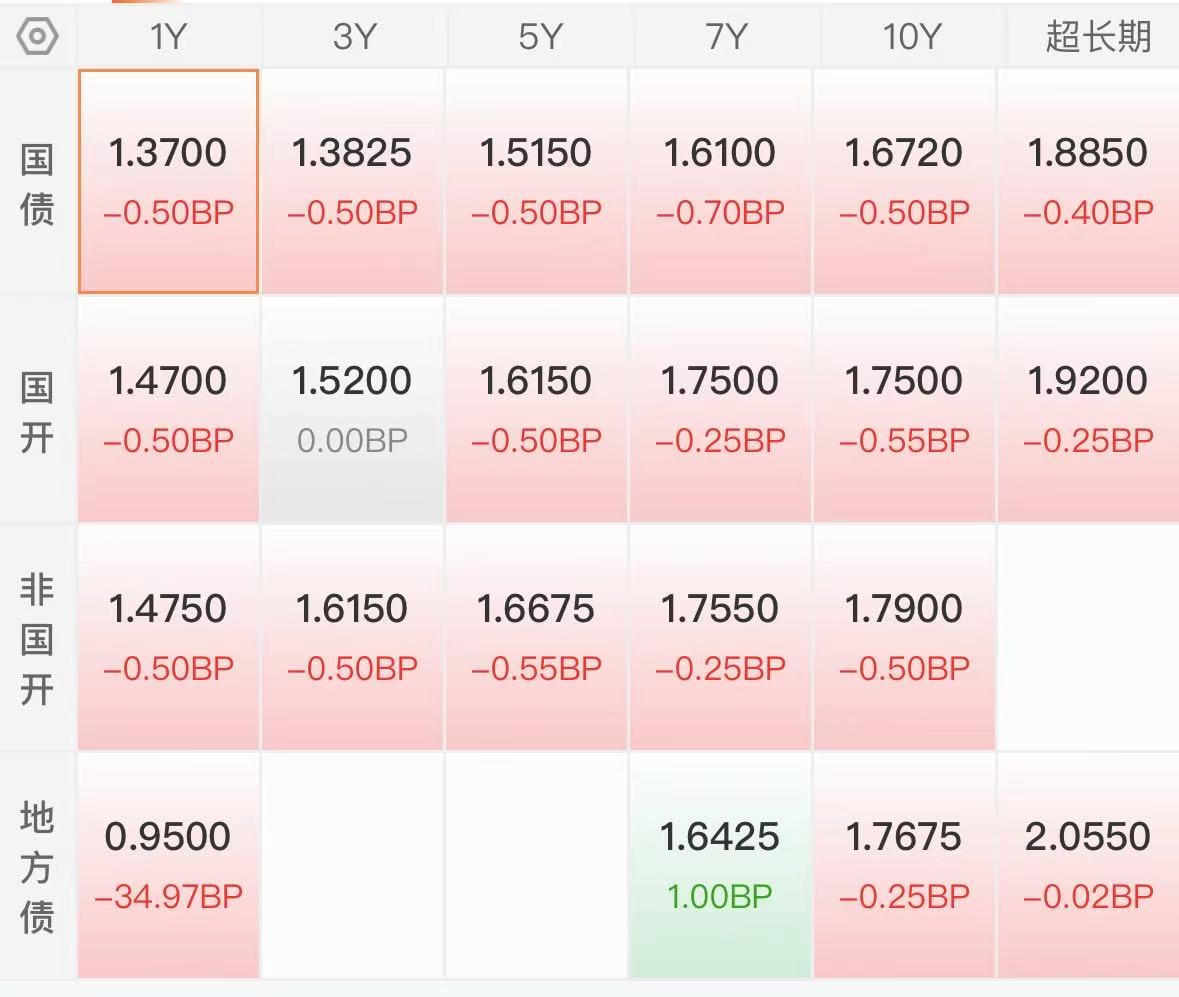
Task: Open 国债 超长期 cell showing 1.8850
Action: (x=1089, y=181)
